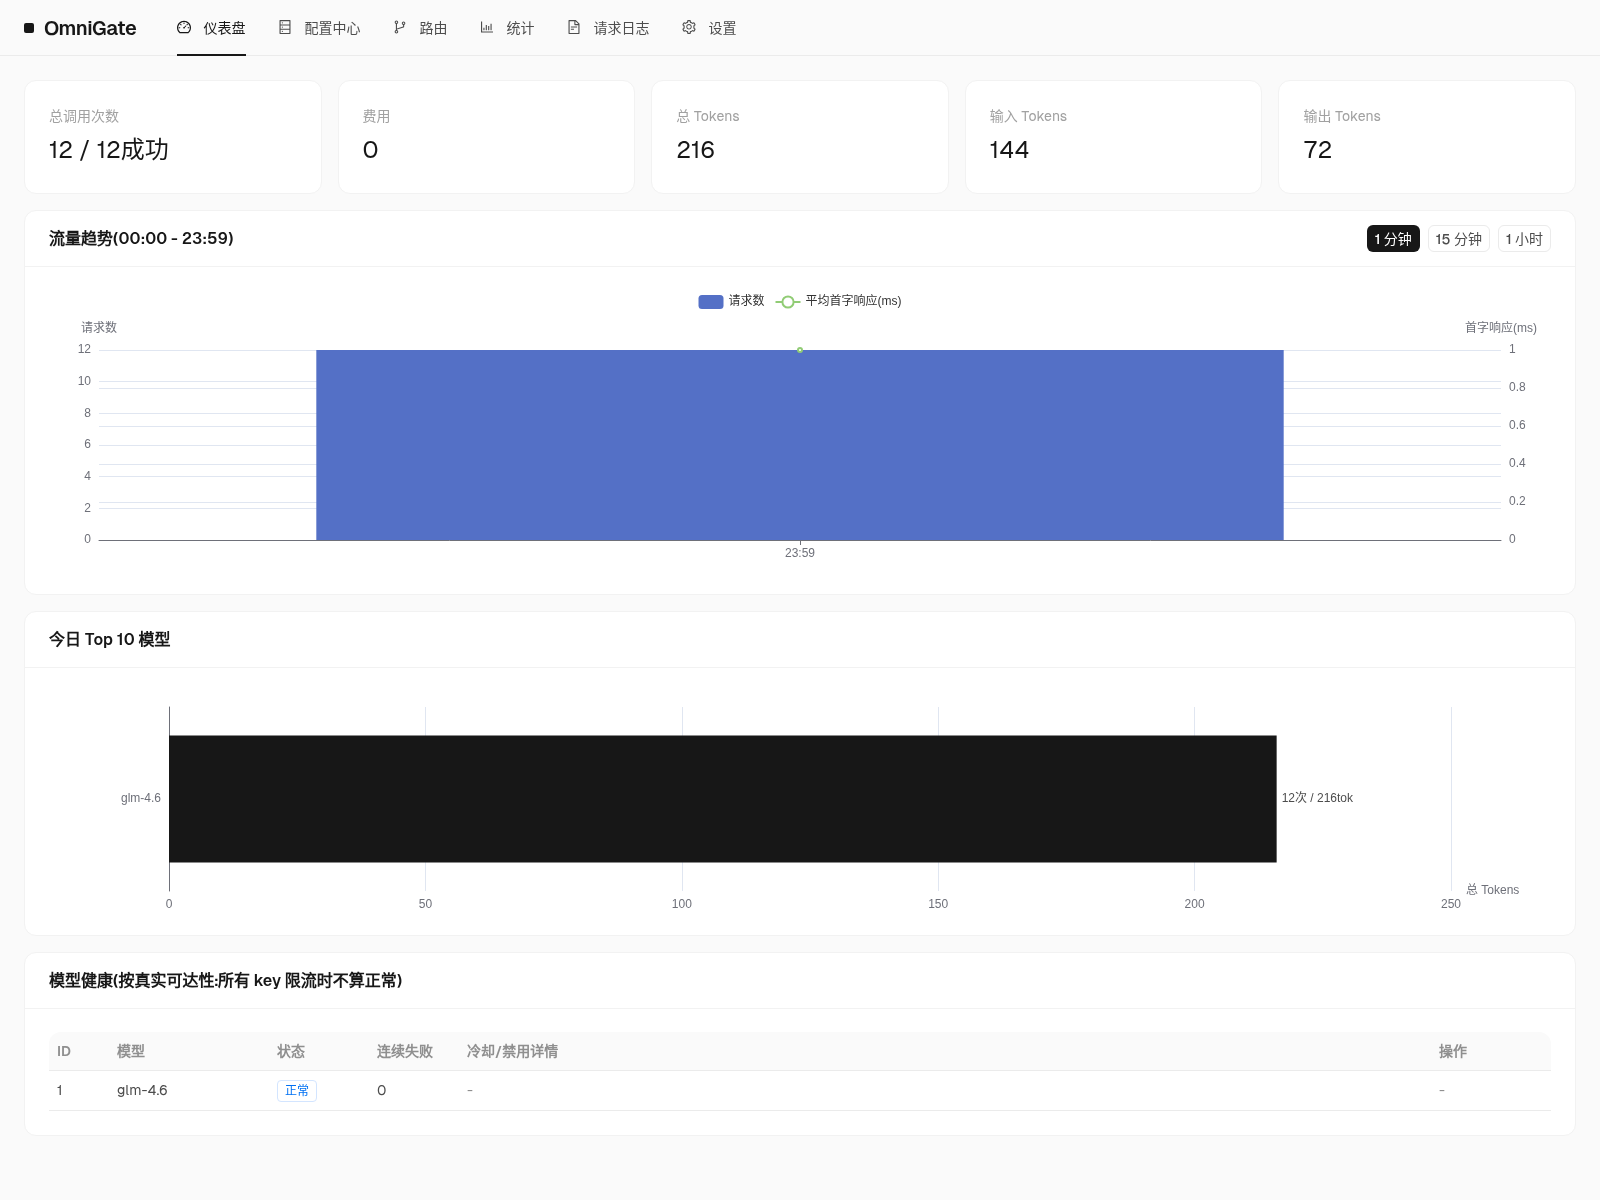This screenshot has width=1600, height=1200.
Task: Select the 15 分钟 interval button
Action: (1459, 239)
